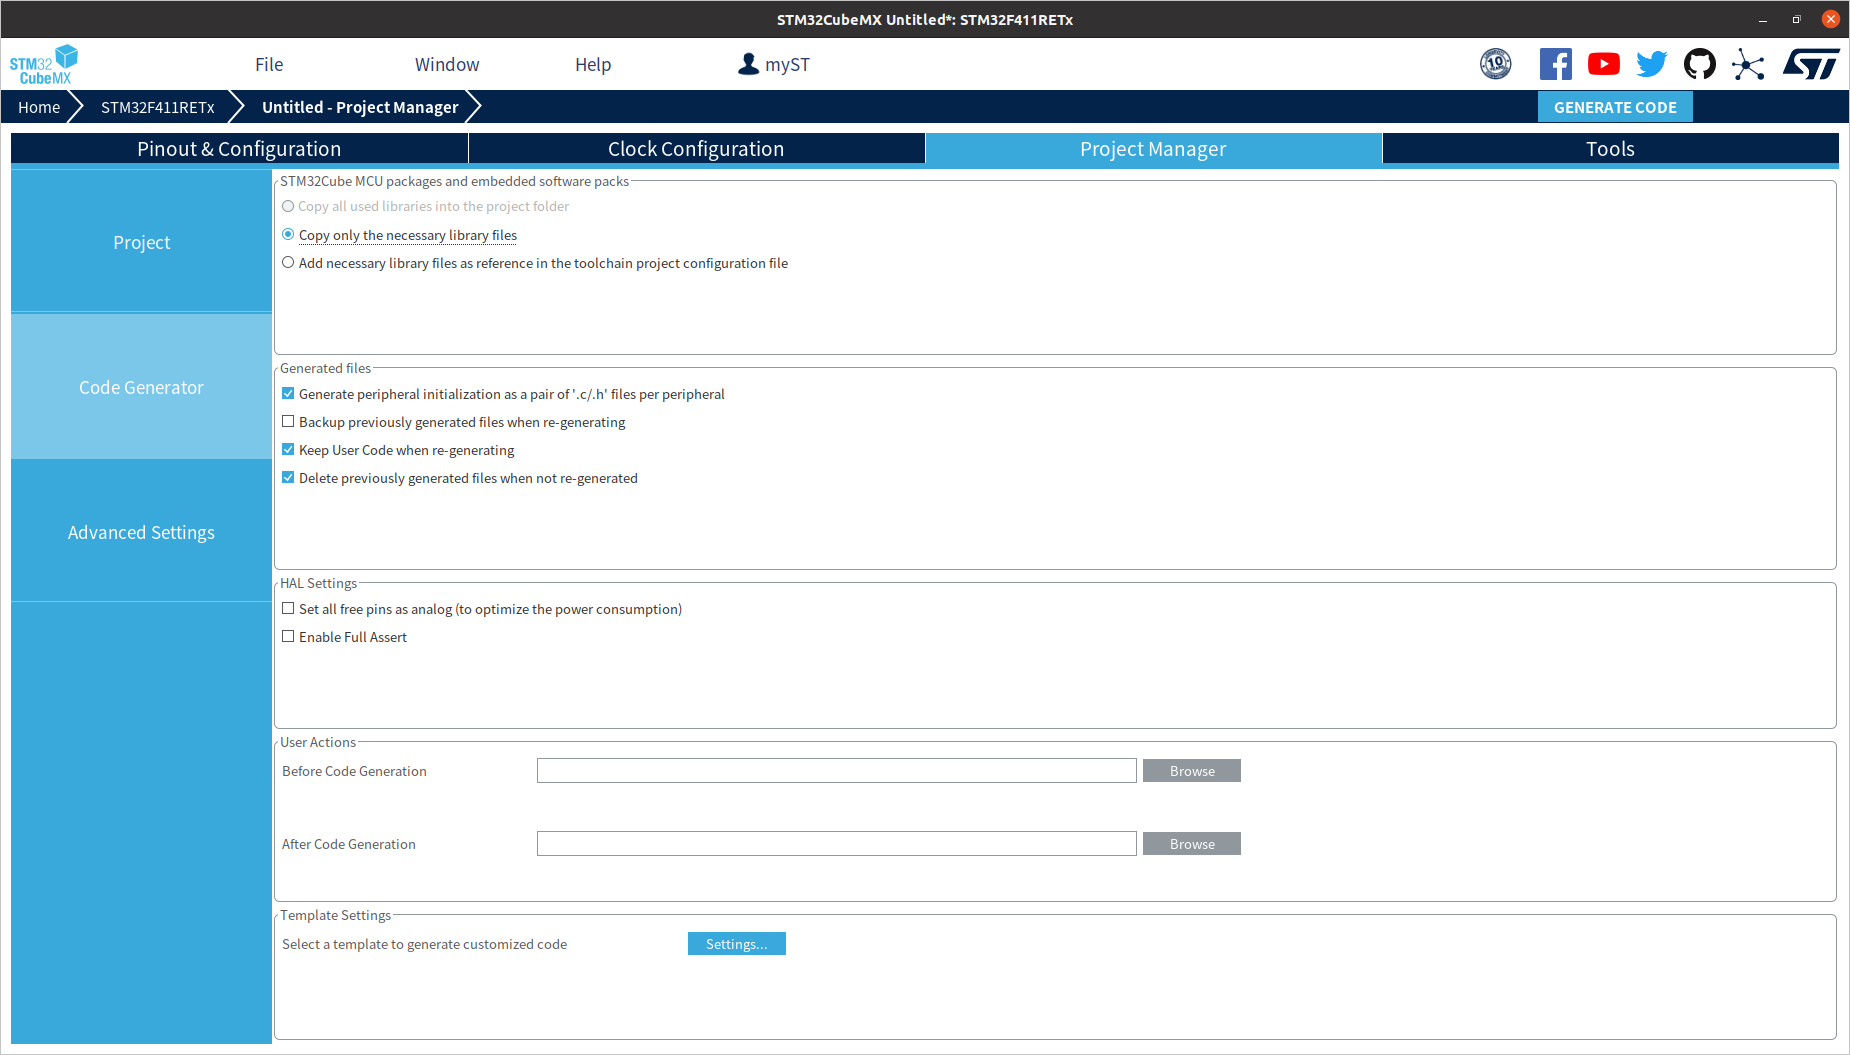Switch to Pinout & Configuration tab
This screenshot has height=1055, width=1850.
click(239, 149)
